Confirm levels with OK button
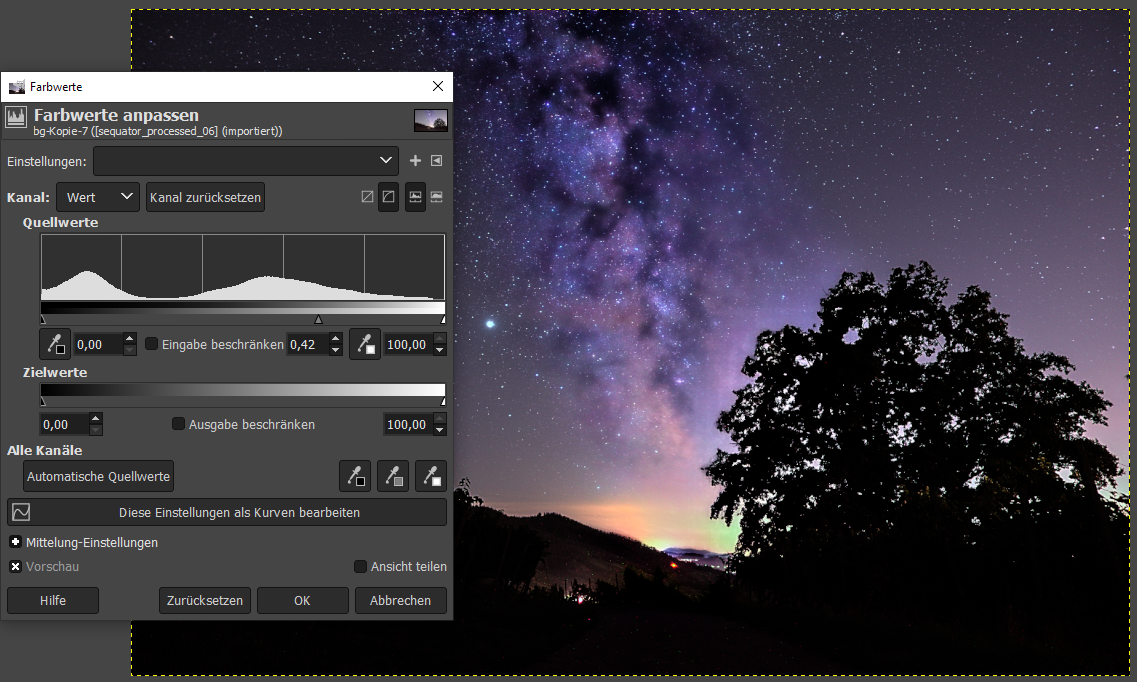Screen dimensions: 1137x682 point(302,600)
